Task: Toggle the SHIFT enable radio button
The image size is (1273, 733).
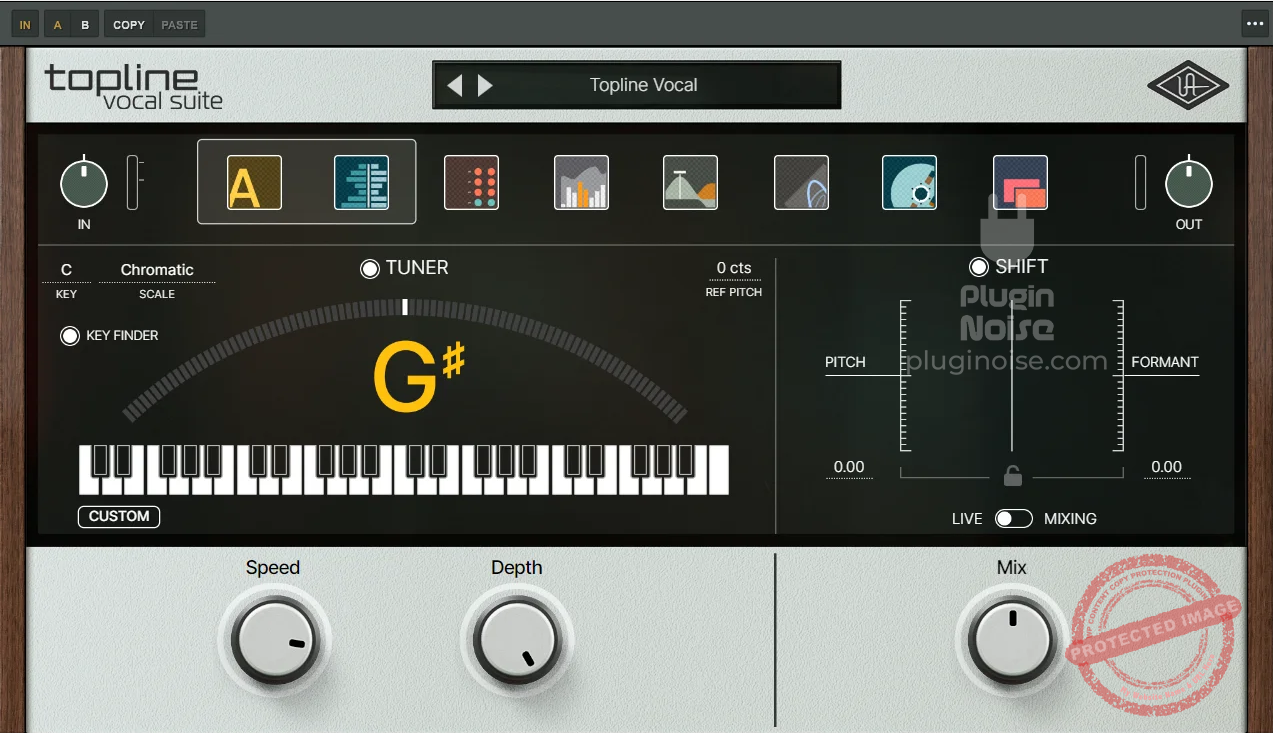Action: [x=979, y=267]
